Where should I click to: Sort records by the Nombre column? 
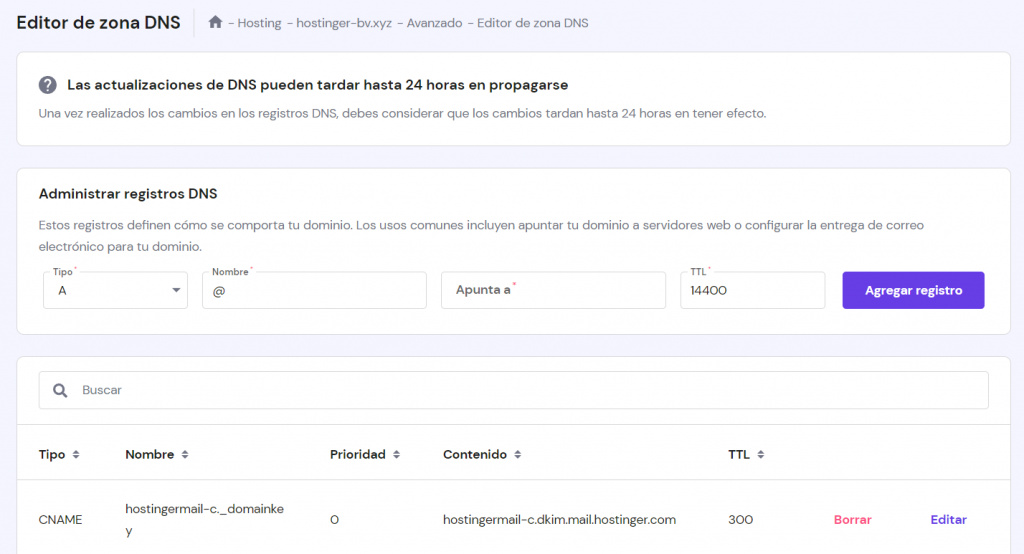(x=184, y=455)
